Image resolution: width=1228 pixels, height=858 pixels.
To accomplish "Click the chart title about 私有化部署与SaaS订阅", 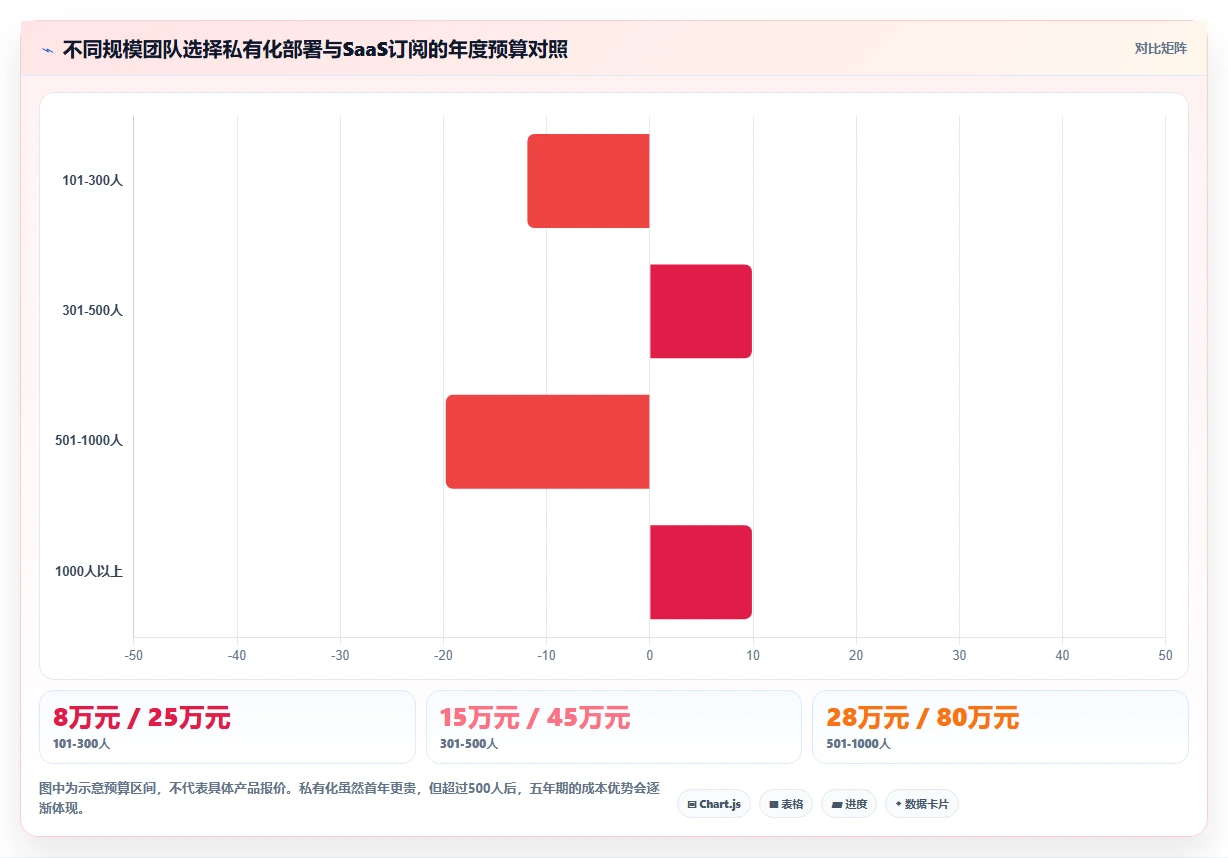I will click(x=315, y=49).
